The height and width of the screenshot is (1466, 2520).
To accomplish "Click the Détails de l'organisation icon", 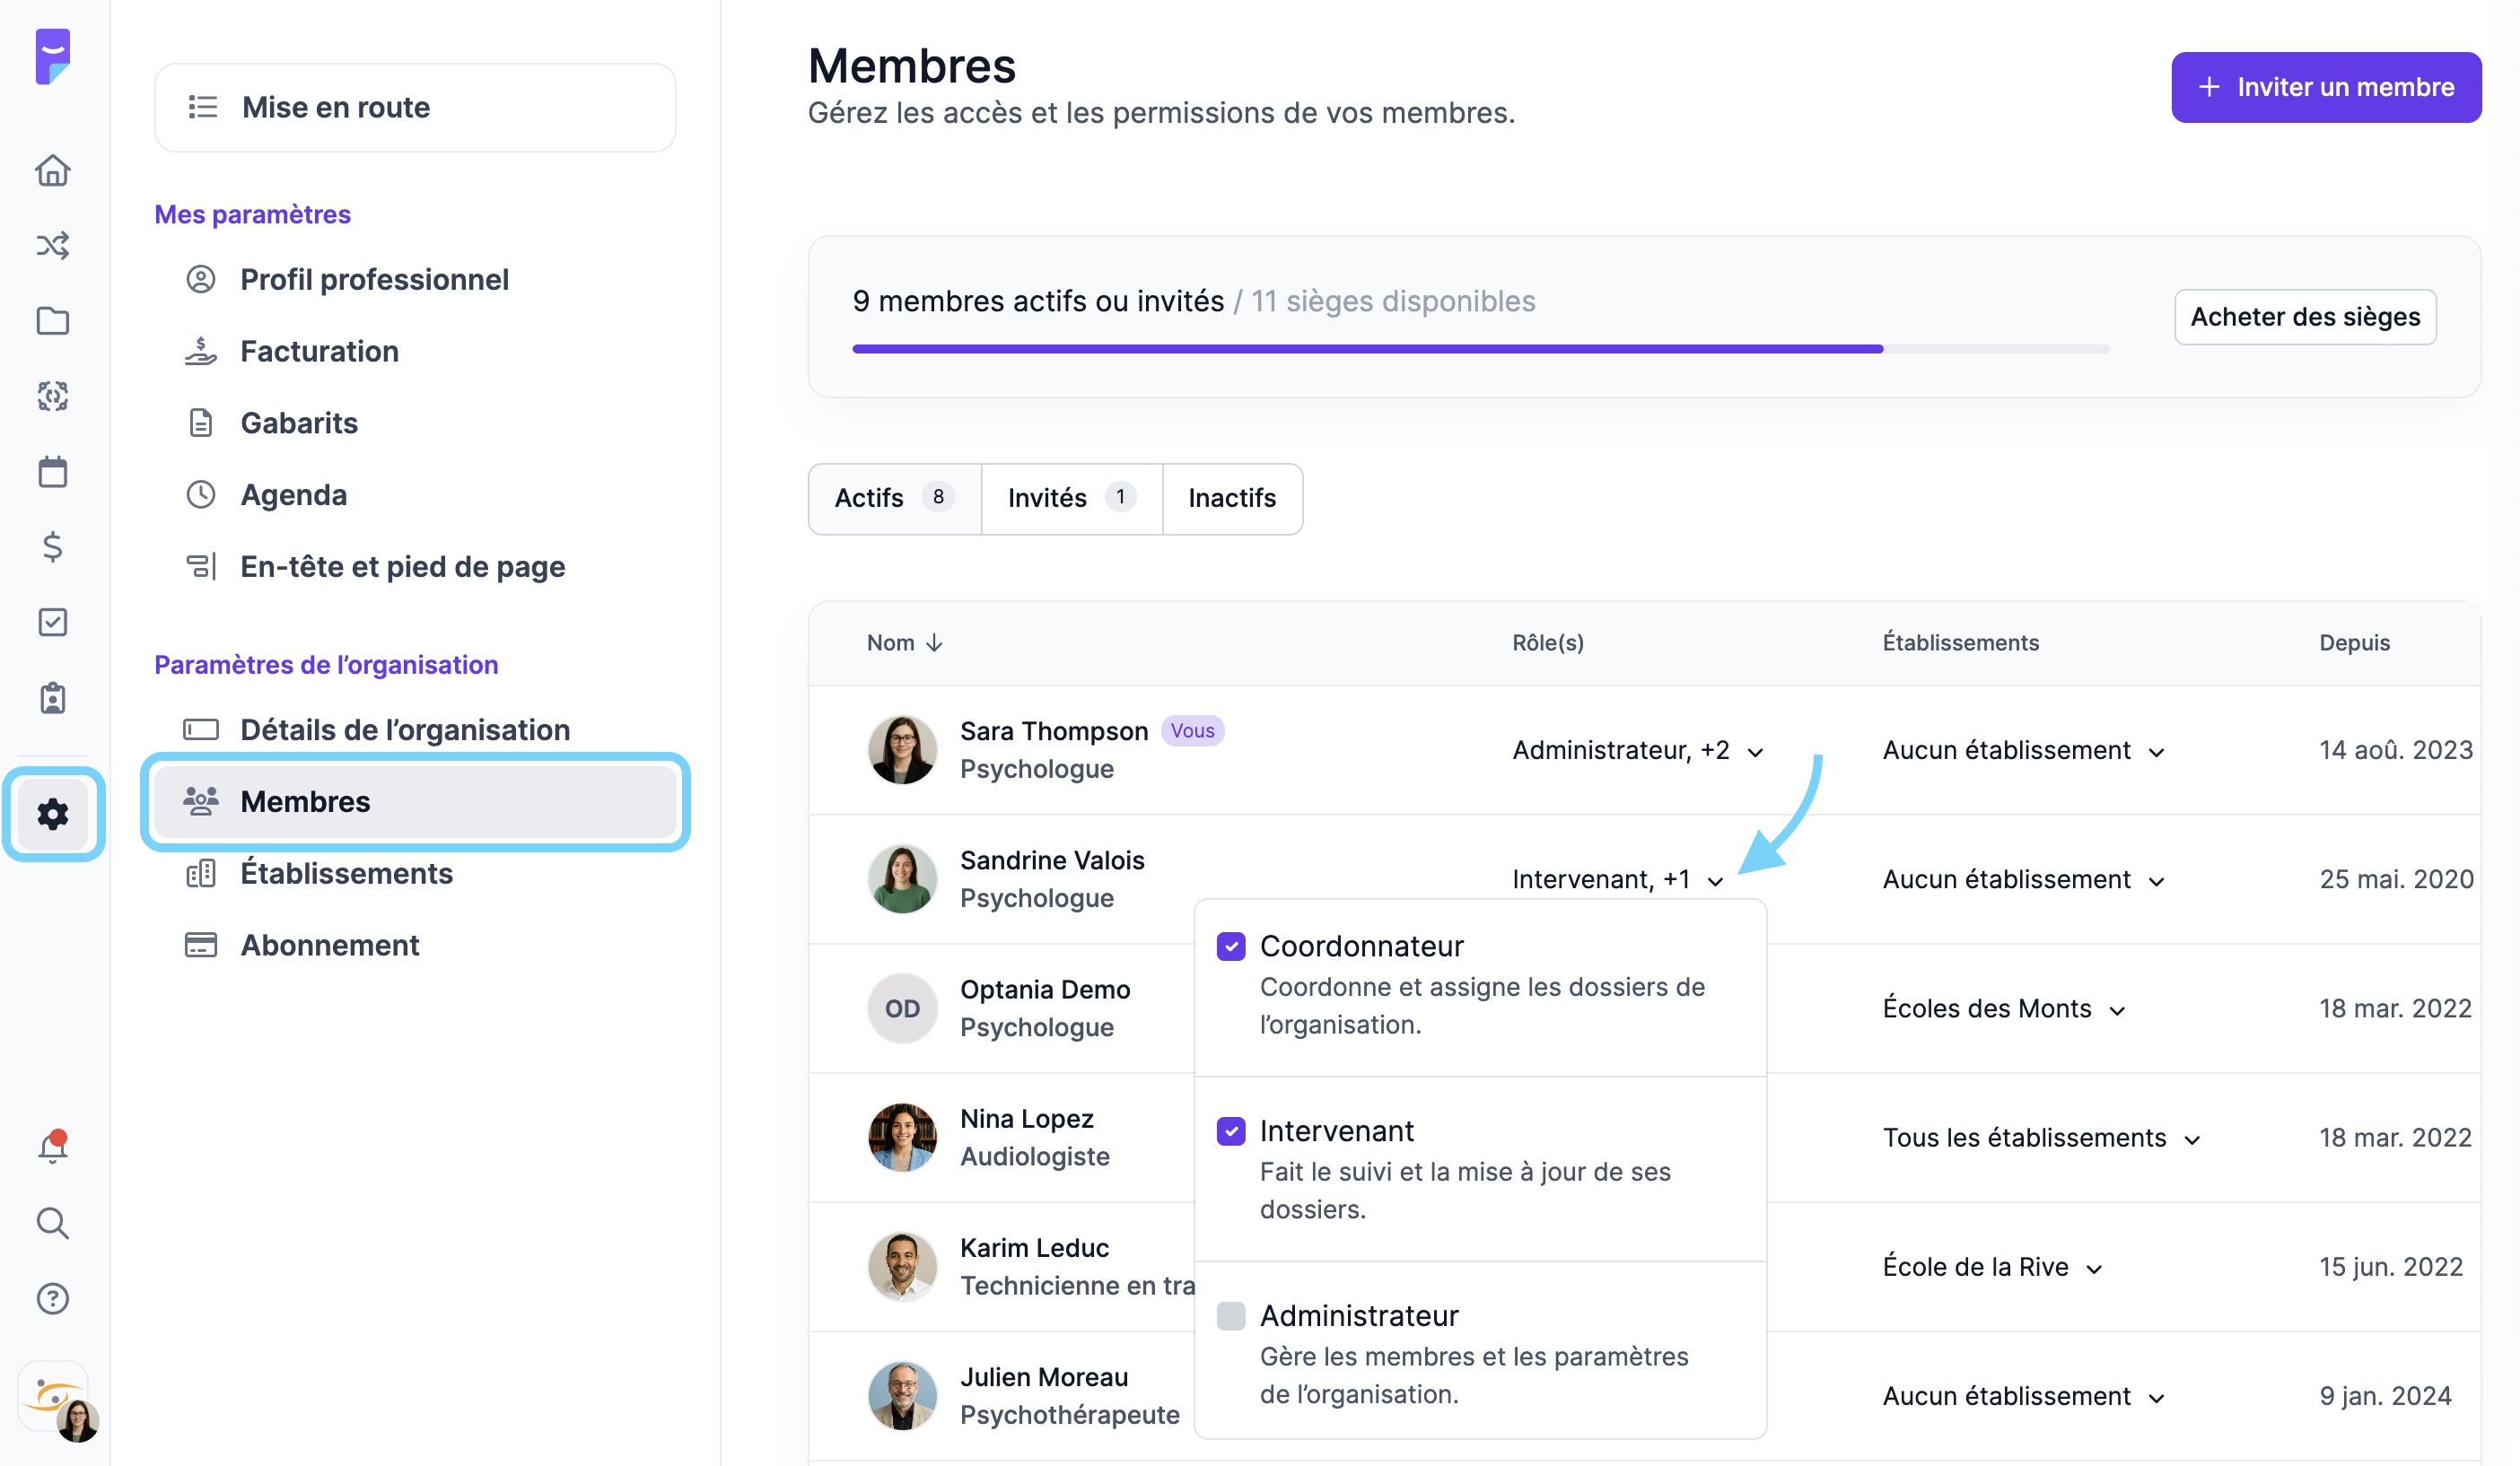I will [x=201, y=730].
